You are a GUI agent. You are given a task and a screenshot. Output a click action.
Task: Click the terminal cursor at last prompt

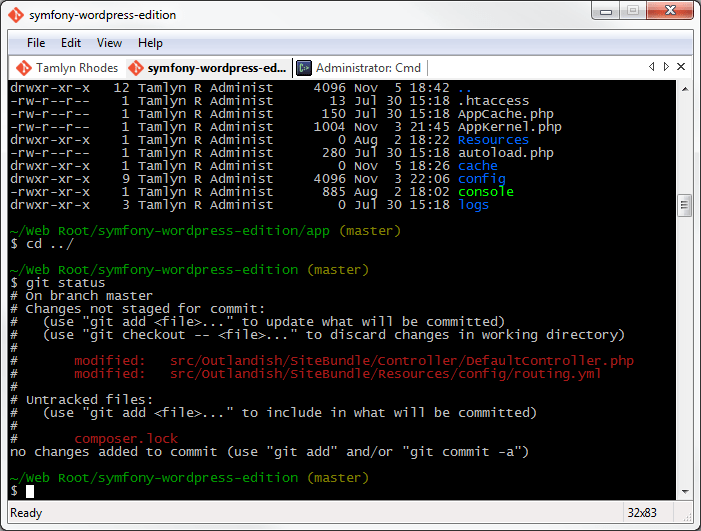(x=30, y=491)
